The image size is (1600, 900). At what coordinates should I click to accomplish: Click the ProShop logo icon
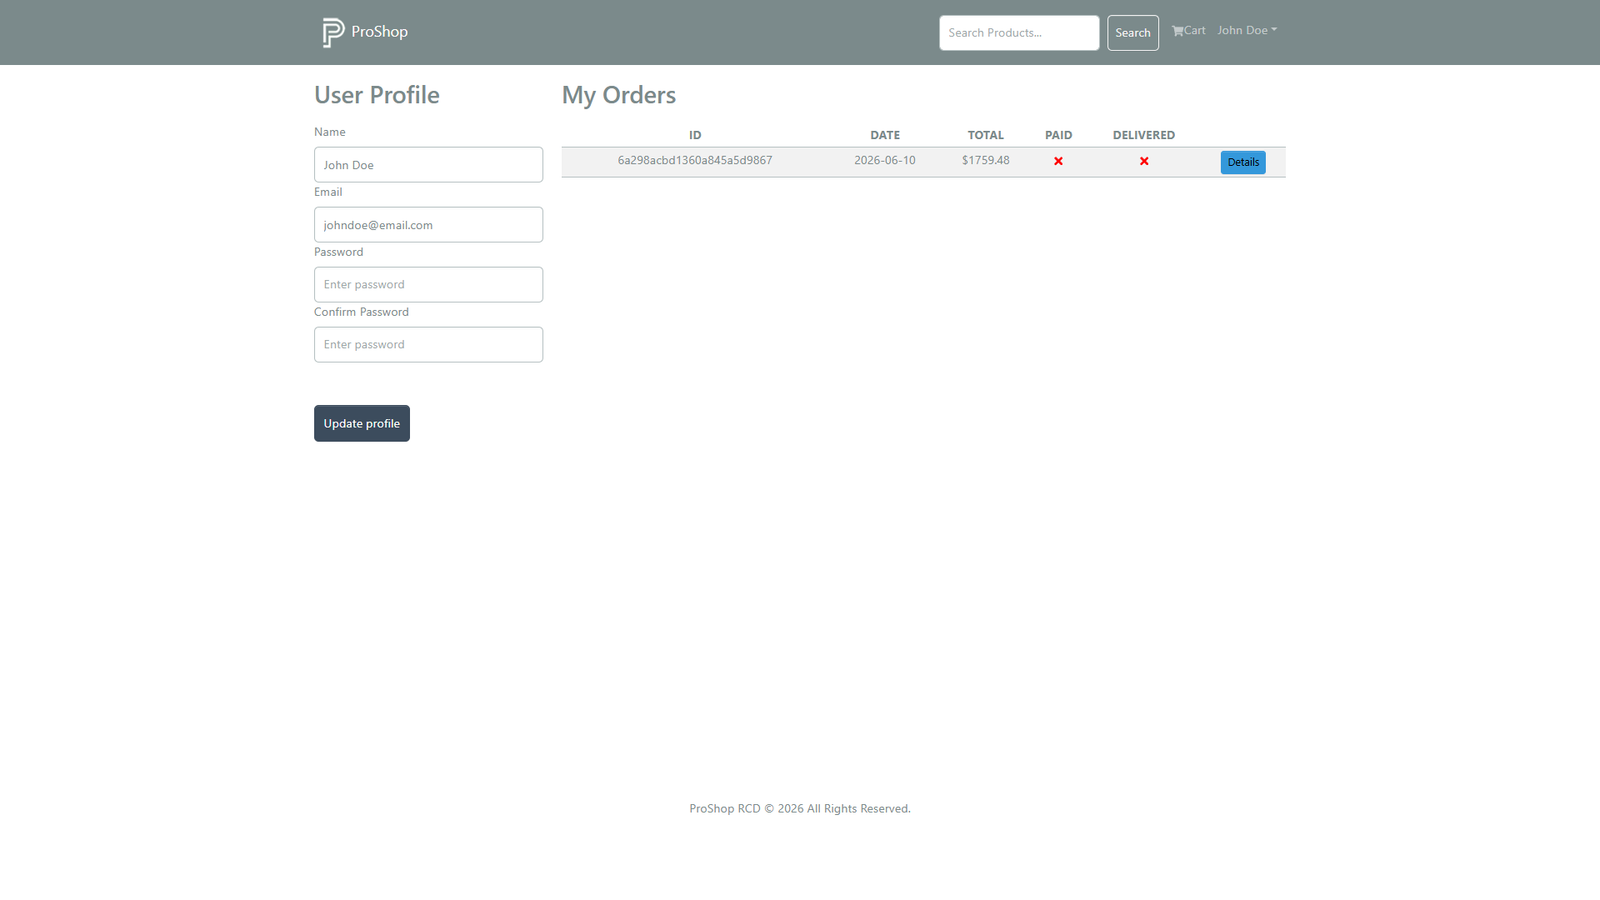click(333, 32)
